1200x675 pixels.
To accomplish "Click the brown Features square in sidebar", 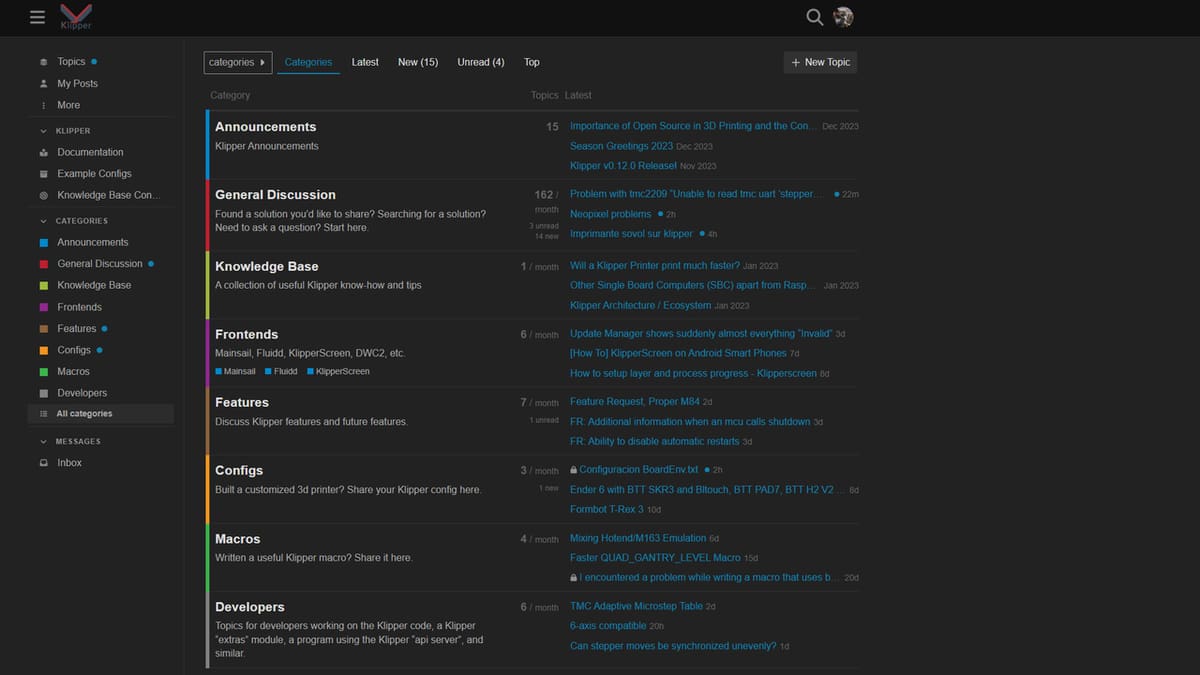I will pos(43,329).
